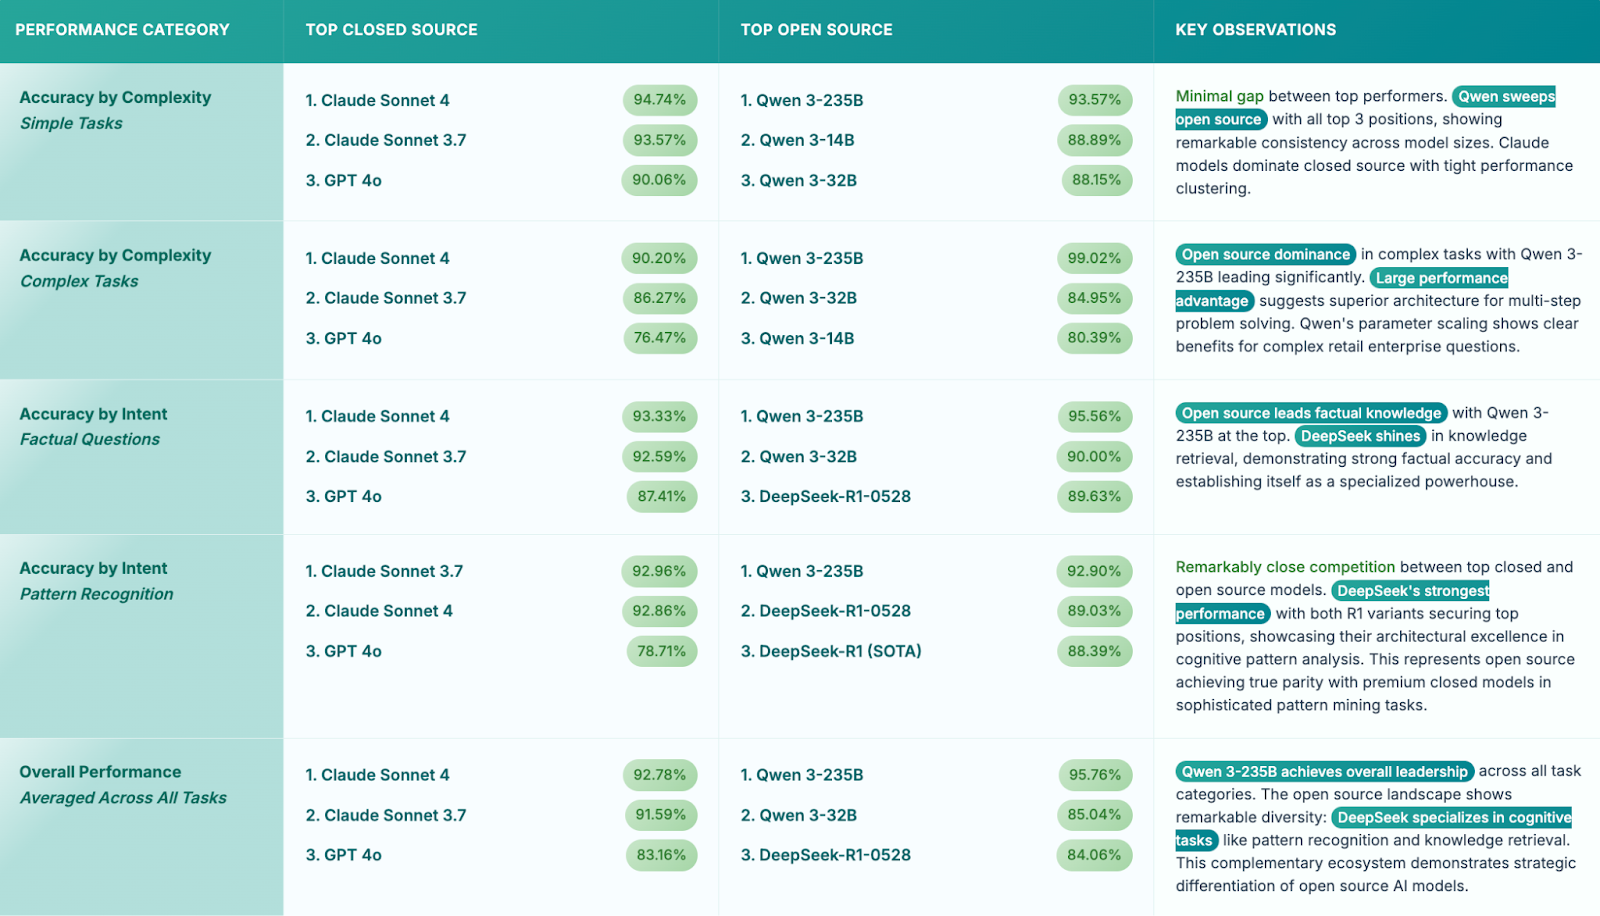The image size is (1600, 916).
Task: Click the 90.20% score badge
Action: coord(659,258)
